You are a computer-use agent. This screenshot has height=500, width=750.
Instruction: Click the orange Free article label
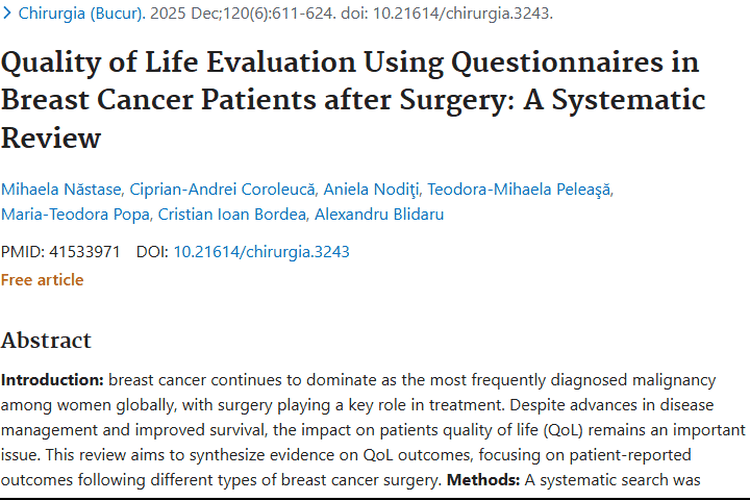(x=42, y=280)
